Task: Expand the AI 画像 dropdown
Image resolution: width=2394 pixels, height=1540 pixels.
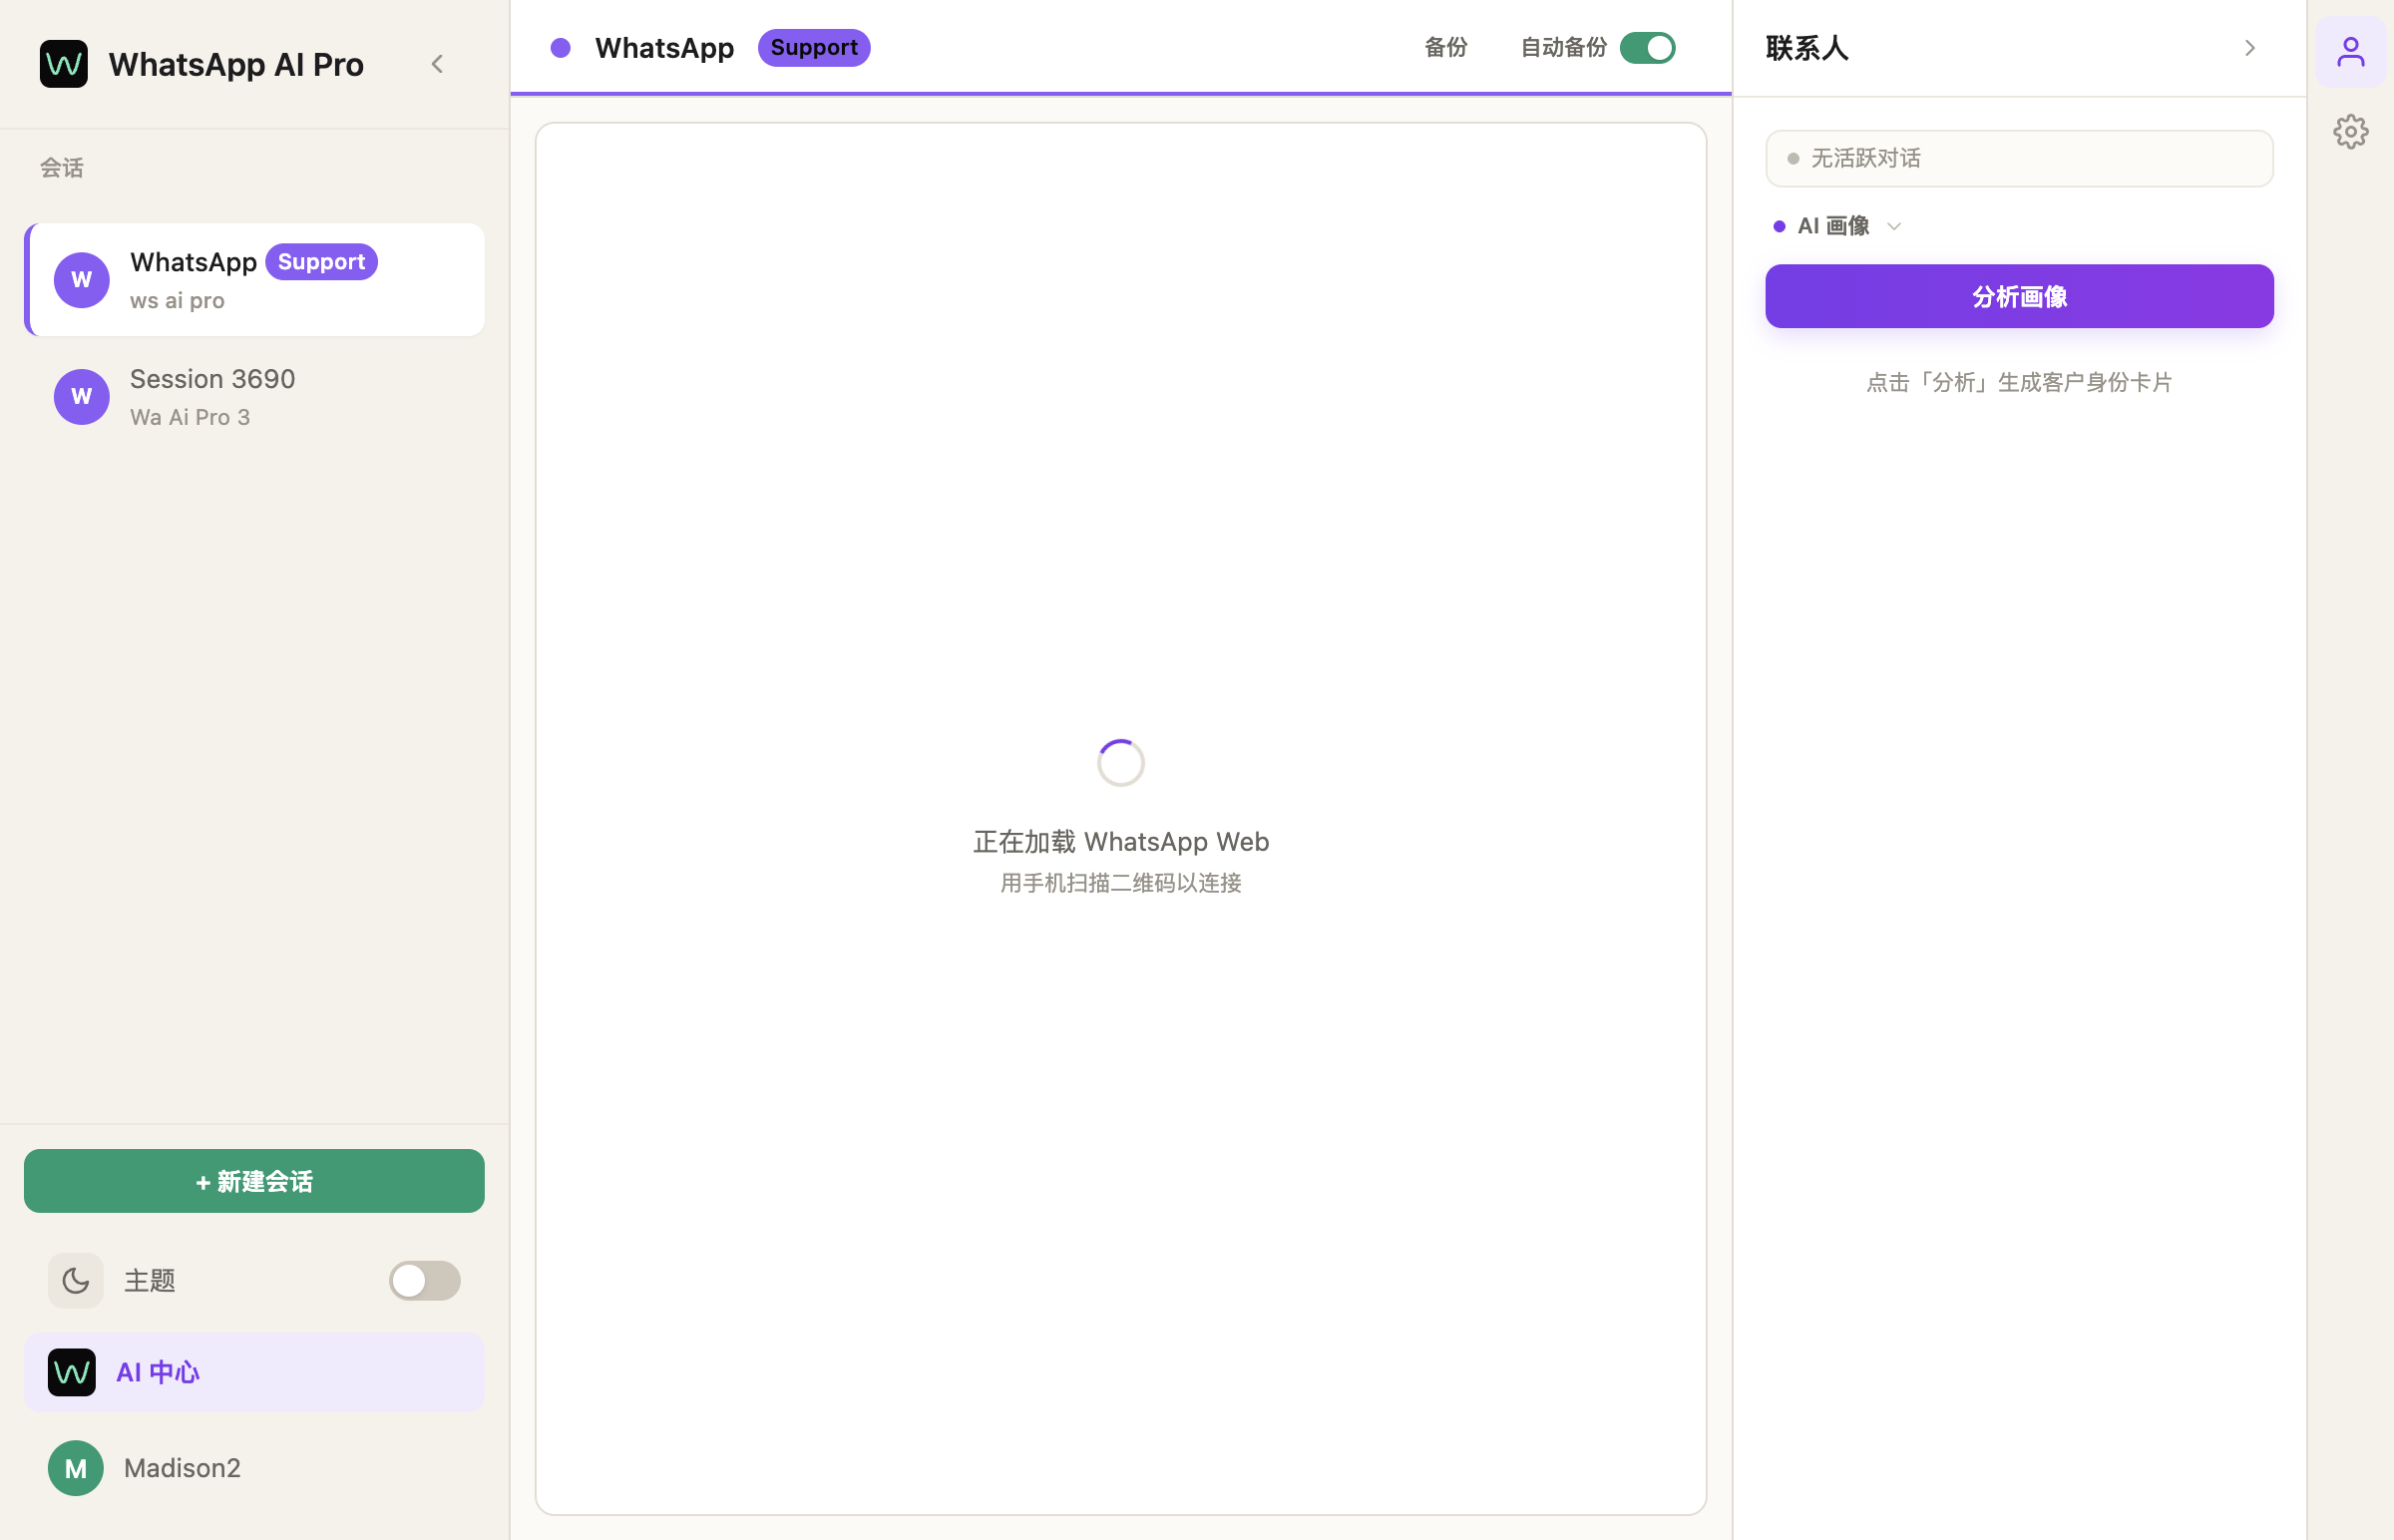Action: [1838, 226]
